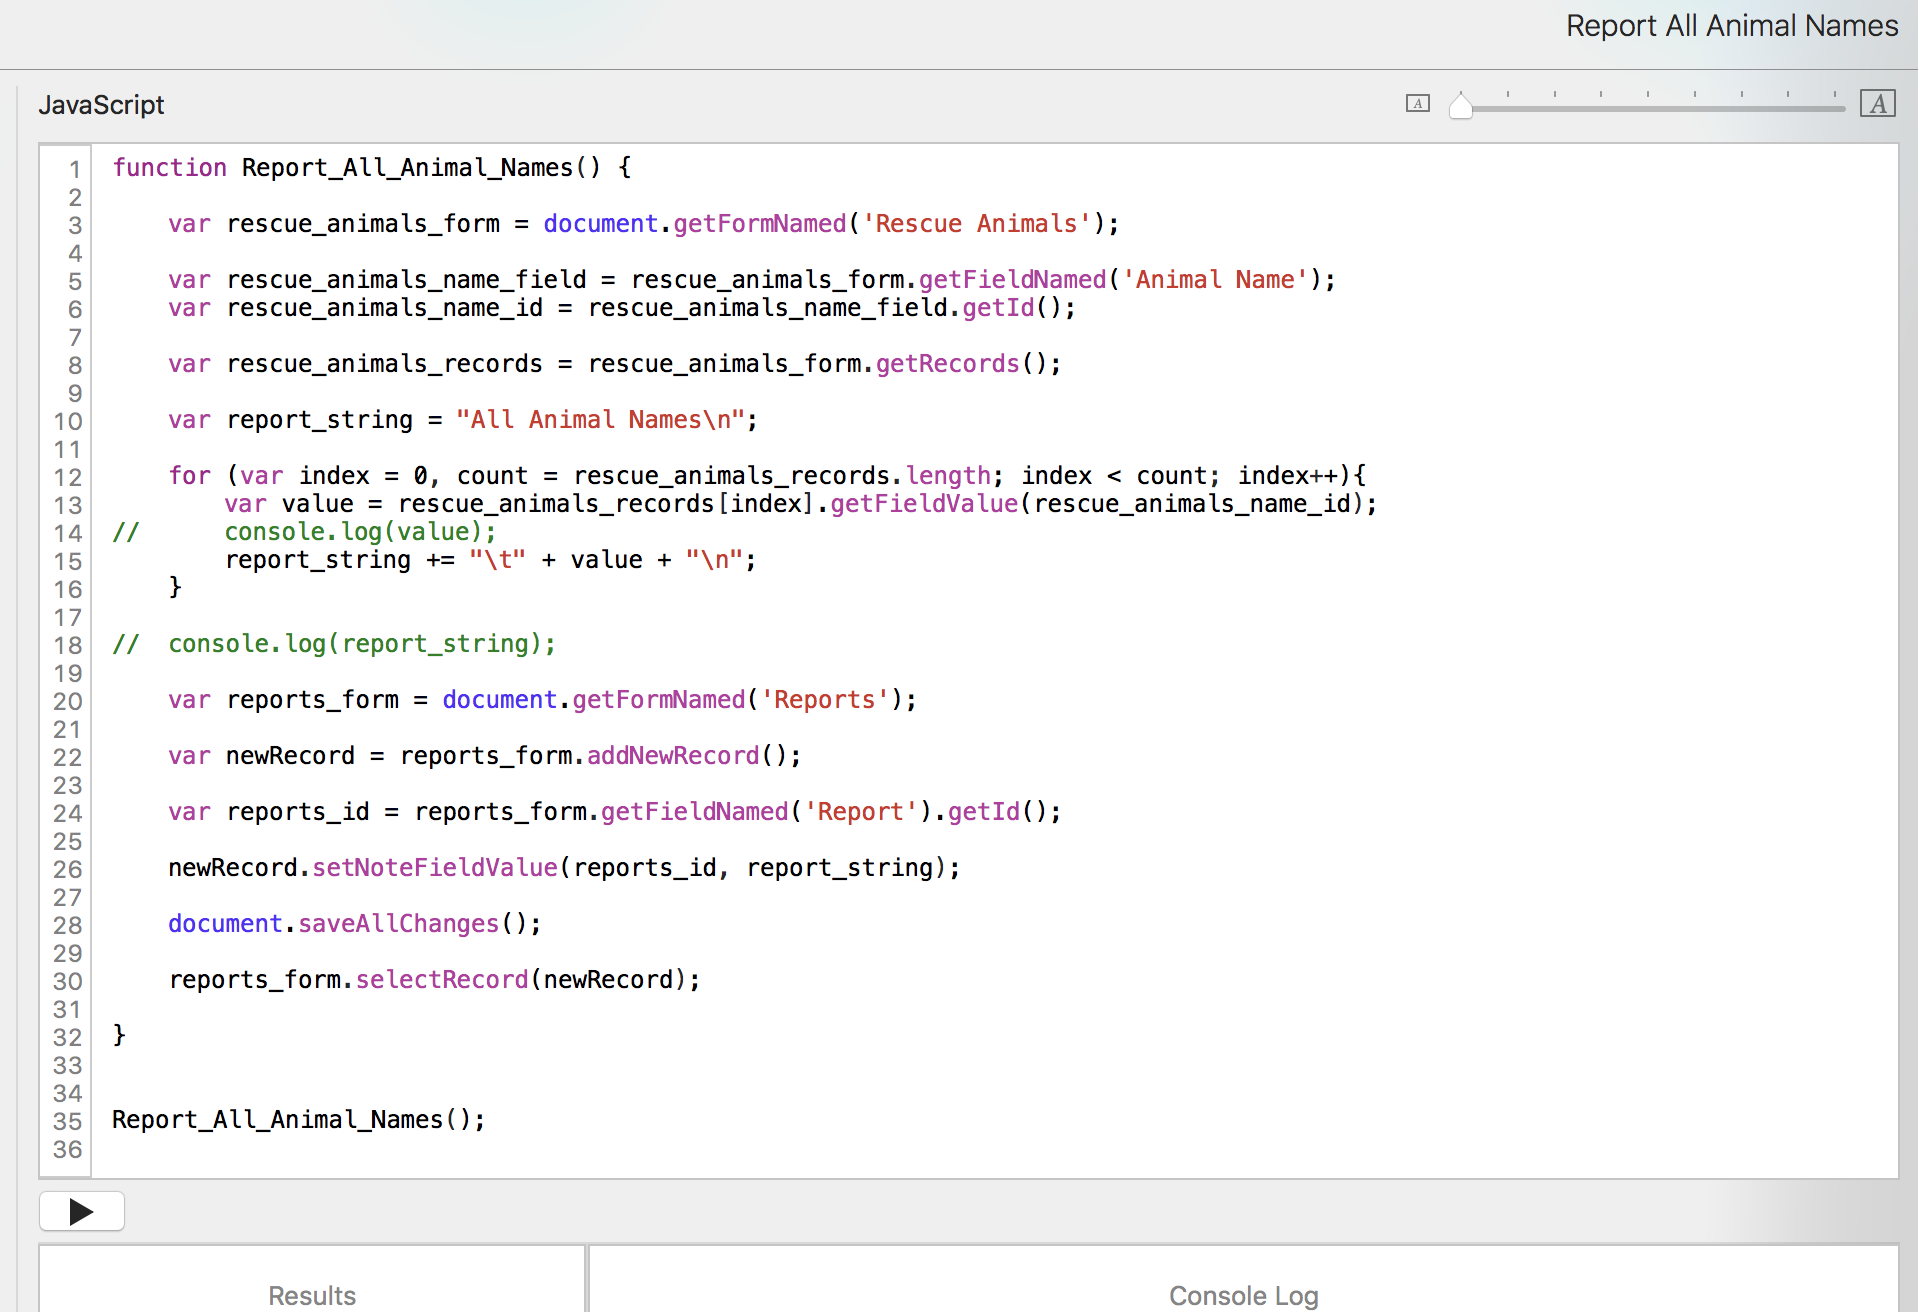Screen dimensions: 1918x1312
Task: Click selectRecord on line 30
Action: (442, 980)
